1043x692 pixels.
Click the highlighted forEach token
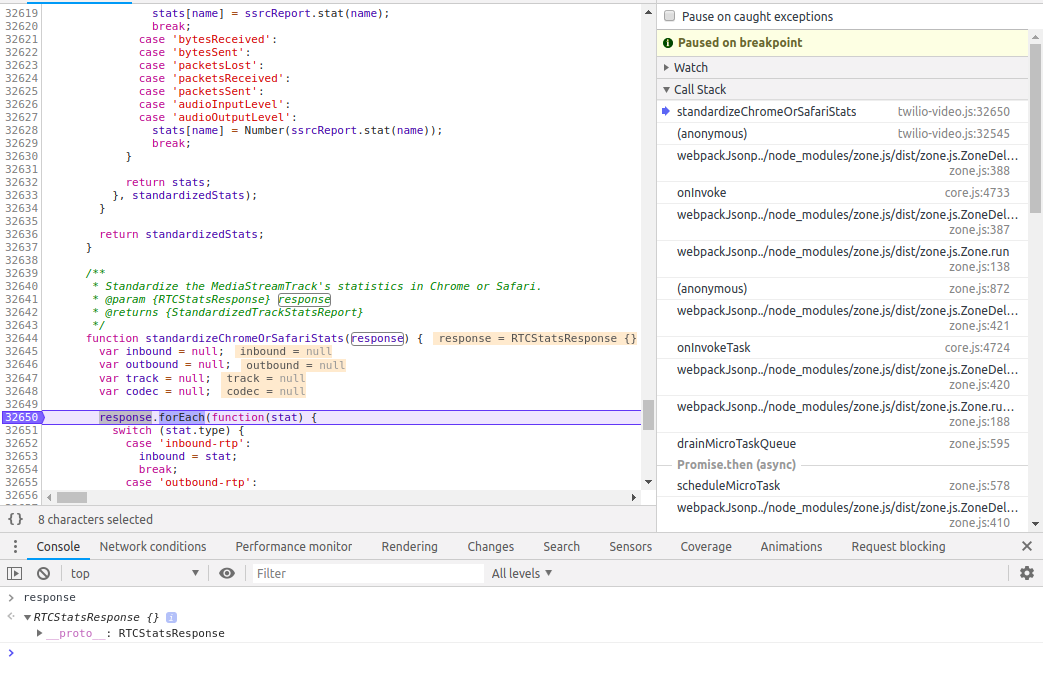(x=182, y=417)
